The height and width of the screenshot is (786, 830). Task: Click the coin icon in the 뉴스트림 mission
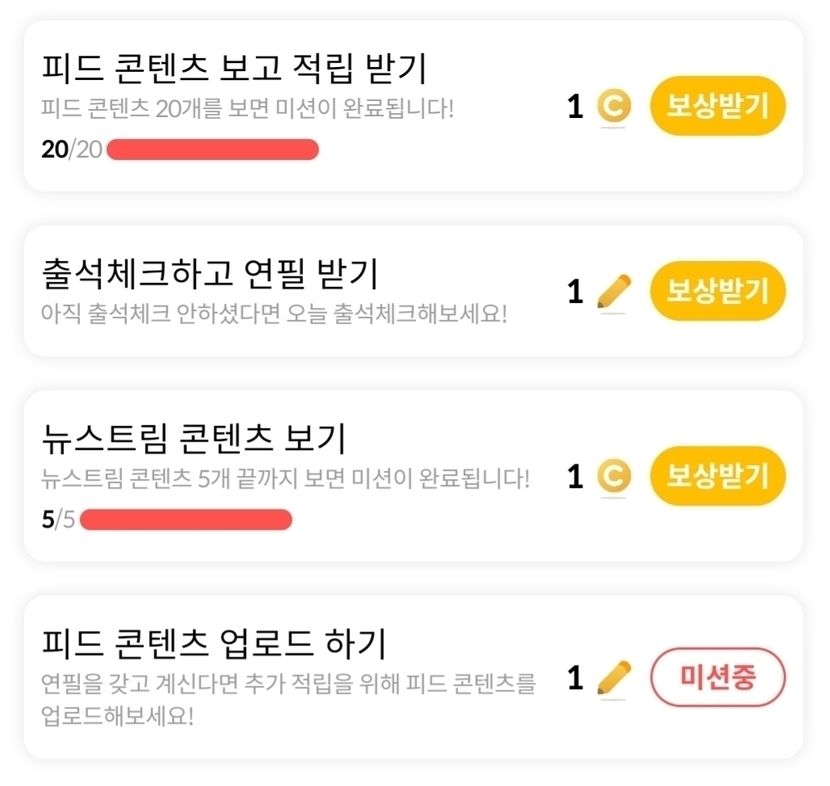(613, 476)
